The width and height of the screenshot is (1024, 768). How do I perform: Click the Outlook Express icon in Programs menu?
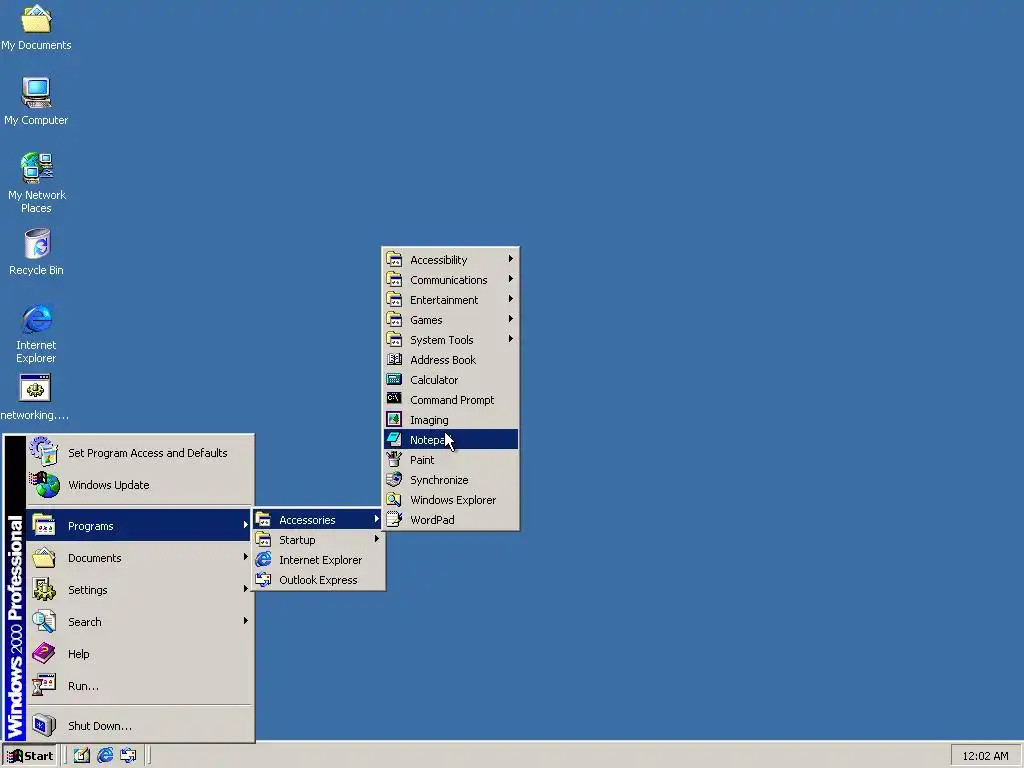pos(263,579)
